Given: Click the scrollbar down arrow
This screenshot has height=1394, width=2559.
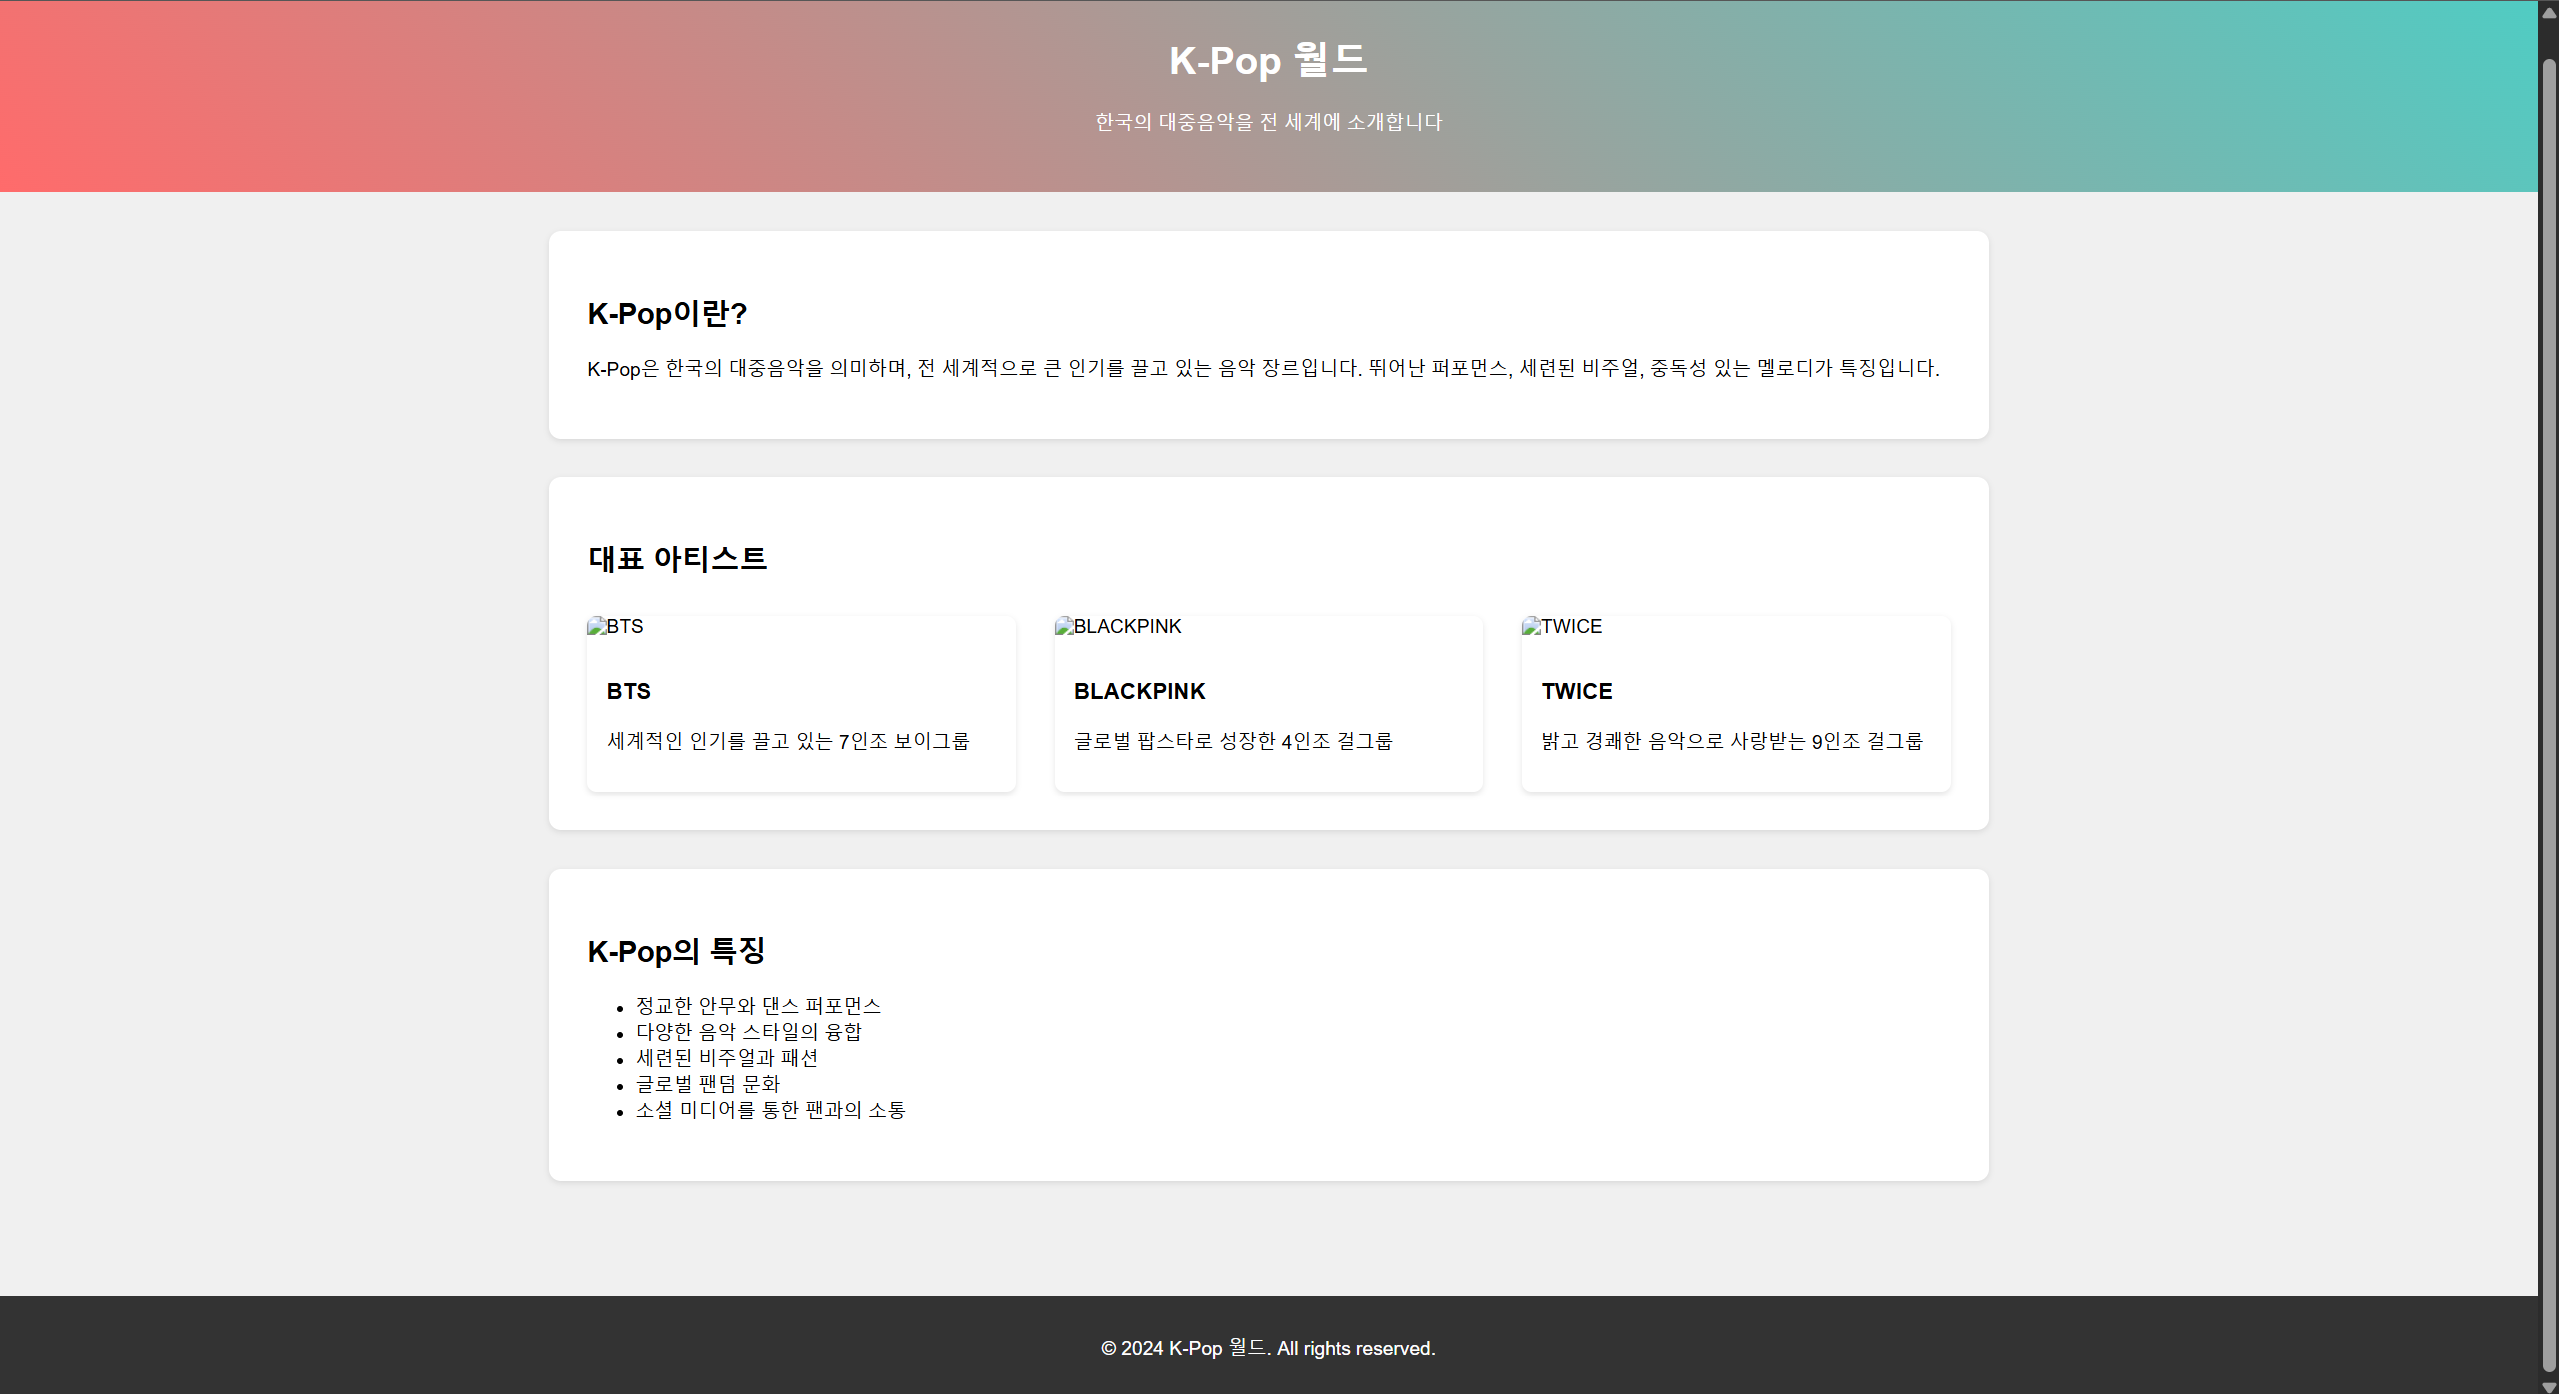Looking at the screenshot, I should [x=2549, y=1386].
